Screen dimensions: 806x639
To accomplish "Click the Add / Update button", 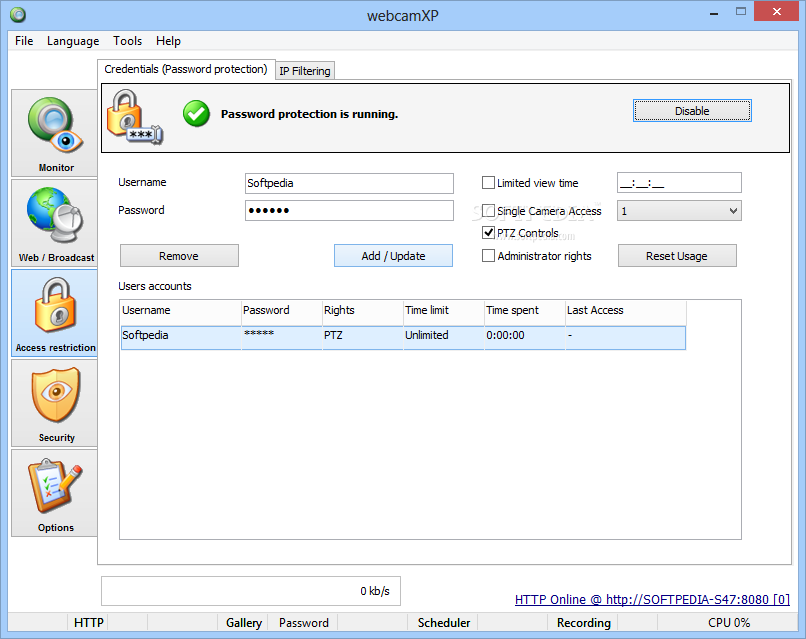I will (393, 256).
